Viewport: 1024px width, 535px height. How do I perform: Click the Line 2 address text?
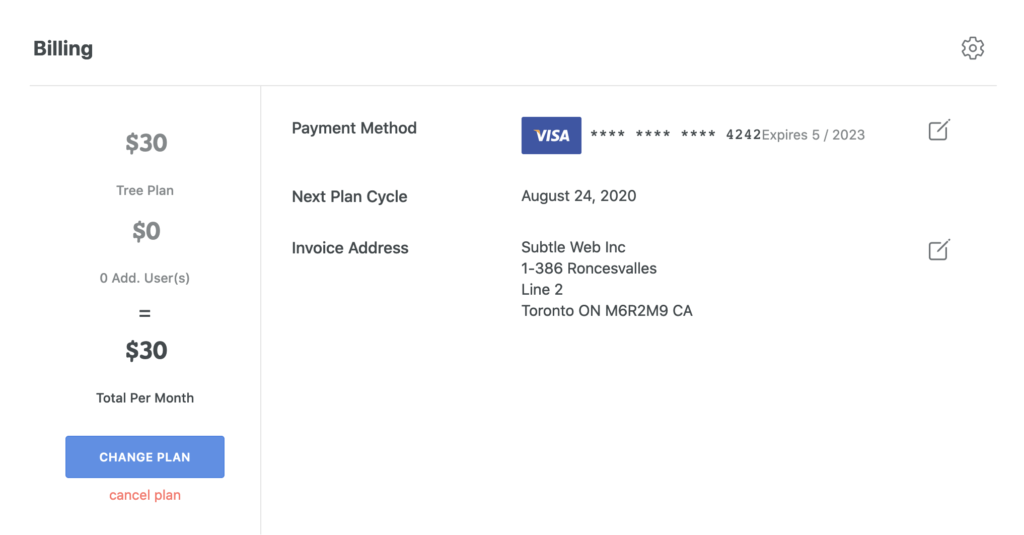click(x=542, y=289)
